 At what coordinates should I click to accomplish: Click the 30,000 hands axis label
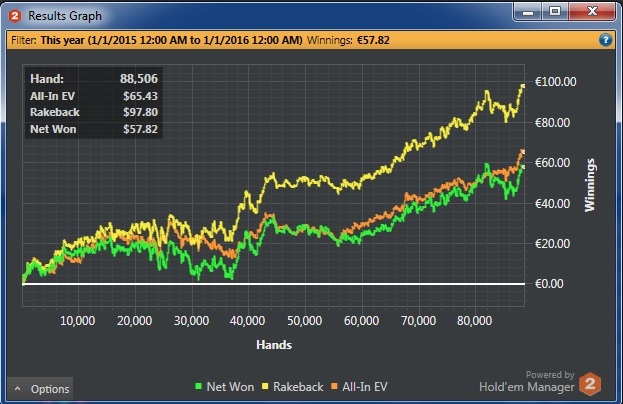coord(192,321)
